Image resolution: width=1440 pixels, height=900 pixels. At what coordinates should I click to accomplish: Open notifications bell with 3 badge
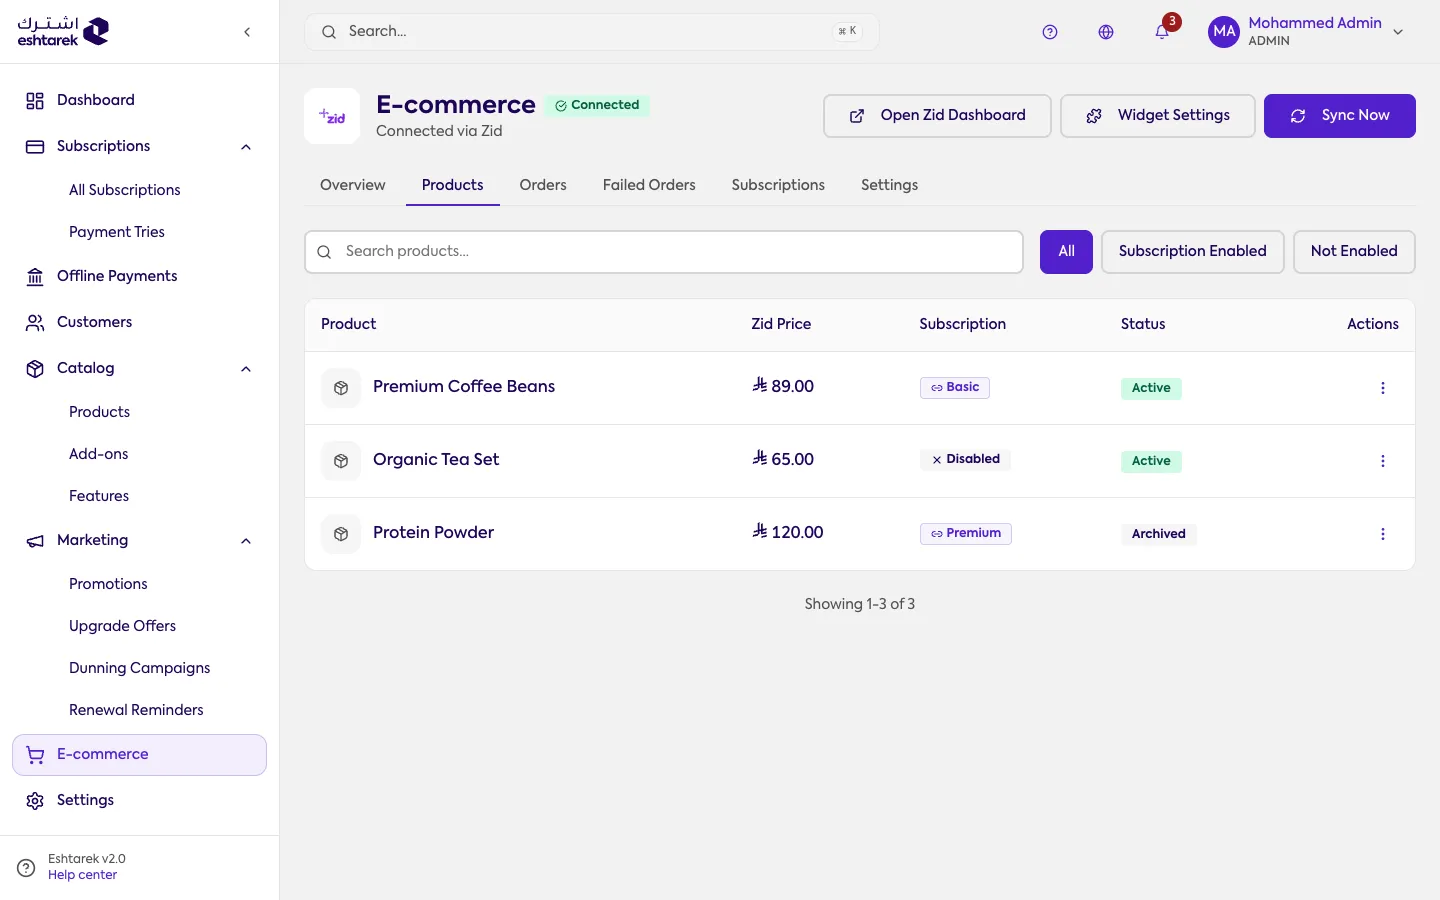point(1163,30)
